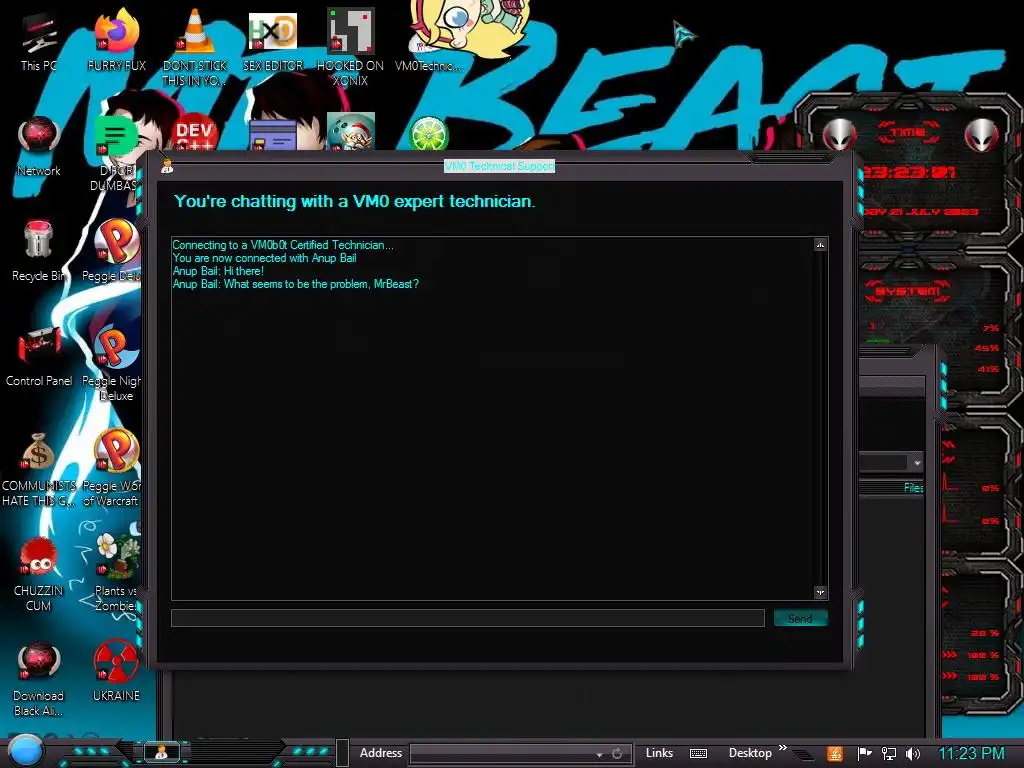This screenshot has height=768, width=1024.
Task: Click the chat scrollbar down arrow
Action: click(821, 592)
